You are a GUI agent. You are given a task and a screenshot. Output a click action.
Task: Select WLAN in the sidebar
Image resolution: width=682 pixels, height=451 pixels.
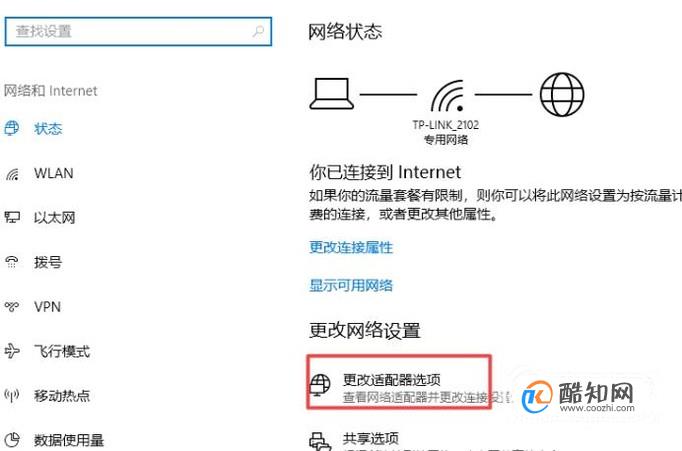coord(53,173)
